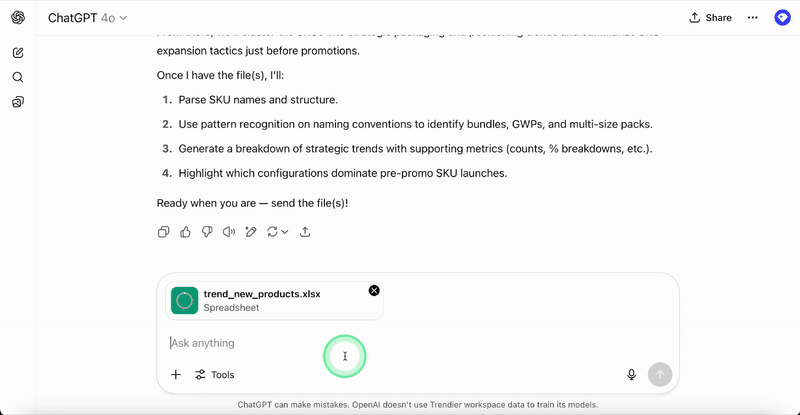Open the ChatGPT 4o model selector
The height and width of the screenshot is (415, 800).
coord(88,18)
